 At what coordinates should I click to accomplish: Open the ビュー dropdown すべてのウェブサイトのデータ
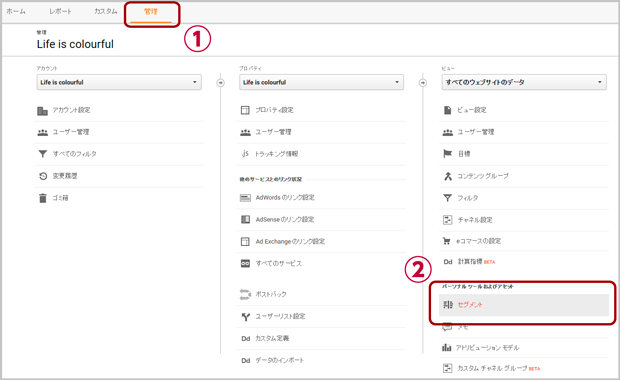click(x=524, y=82)
